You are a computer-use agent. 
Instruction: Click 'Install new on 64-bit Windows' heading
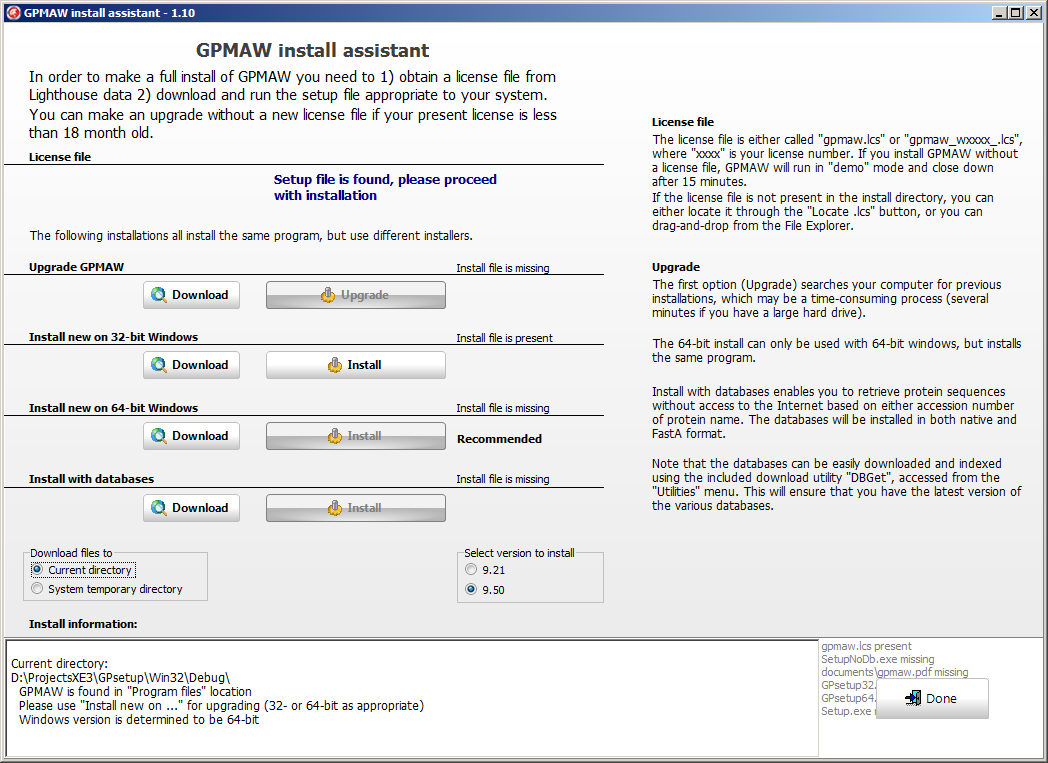(x=114, y=408)
